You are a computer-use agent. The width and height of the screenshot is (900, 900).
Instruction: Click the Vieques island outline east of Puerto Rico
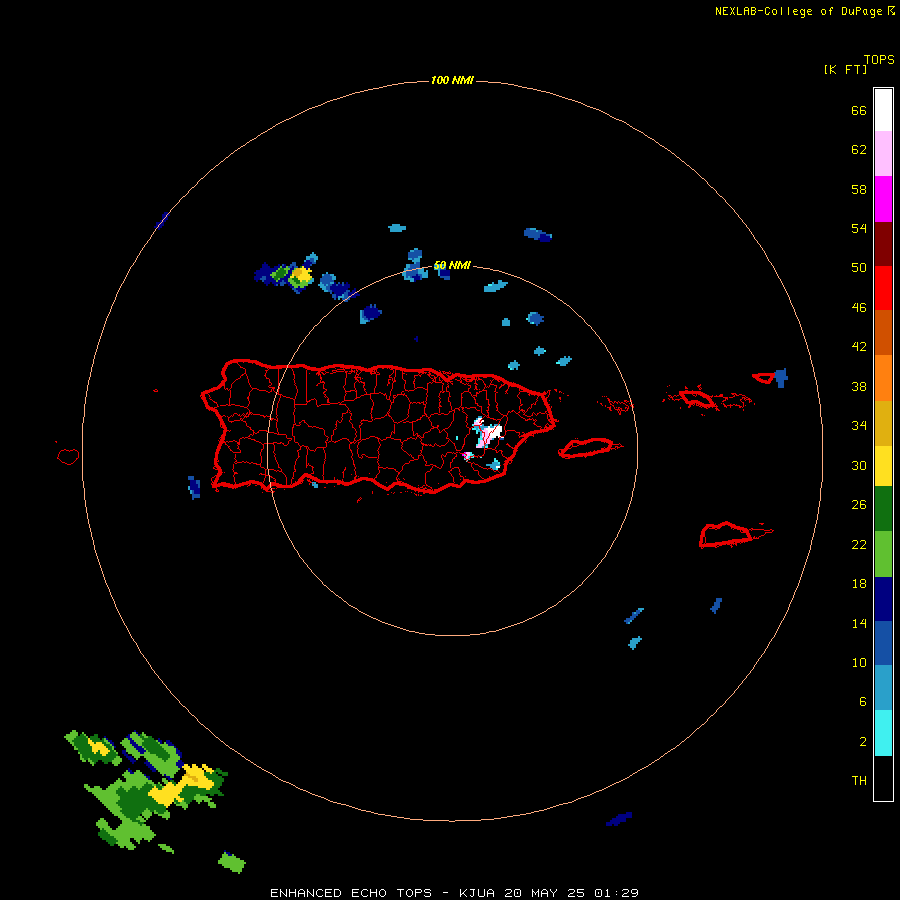589,447
